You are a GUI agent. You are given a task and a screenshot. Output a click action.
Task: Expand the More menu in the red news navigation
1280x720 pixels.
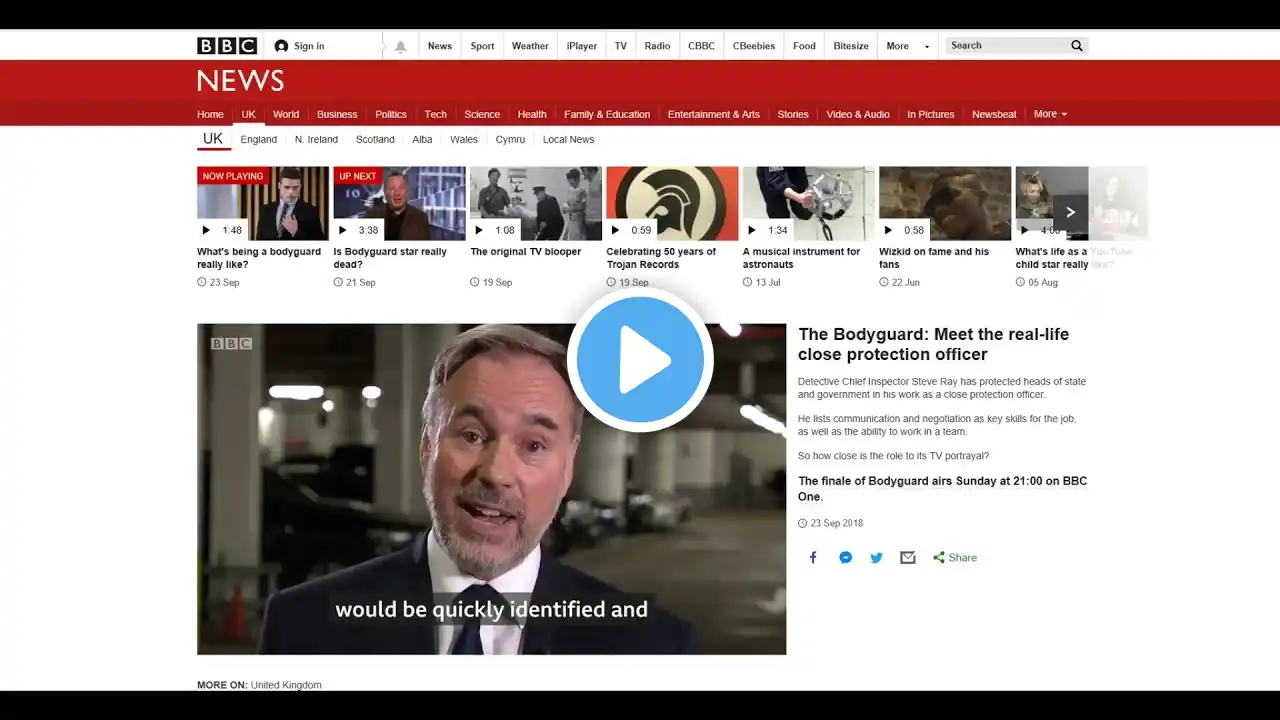point(1050,114)
